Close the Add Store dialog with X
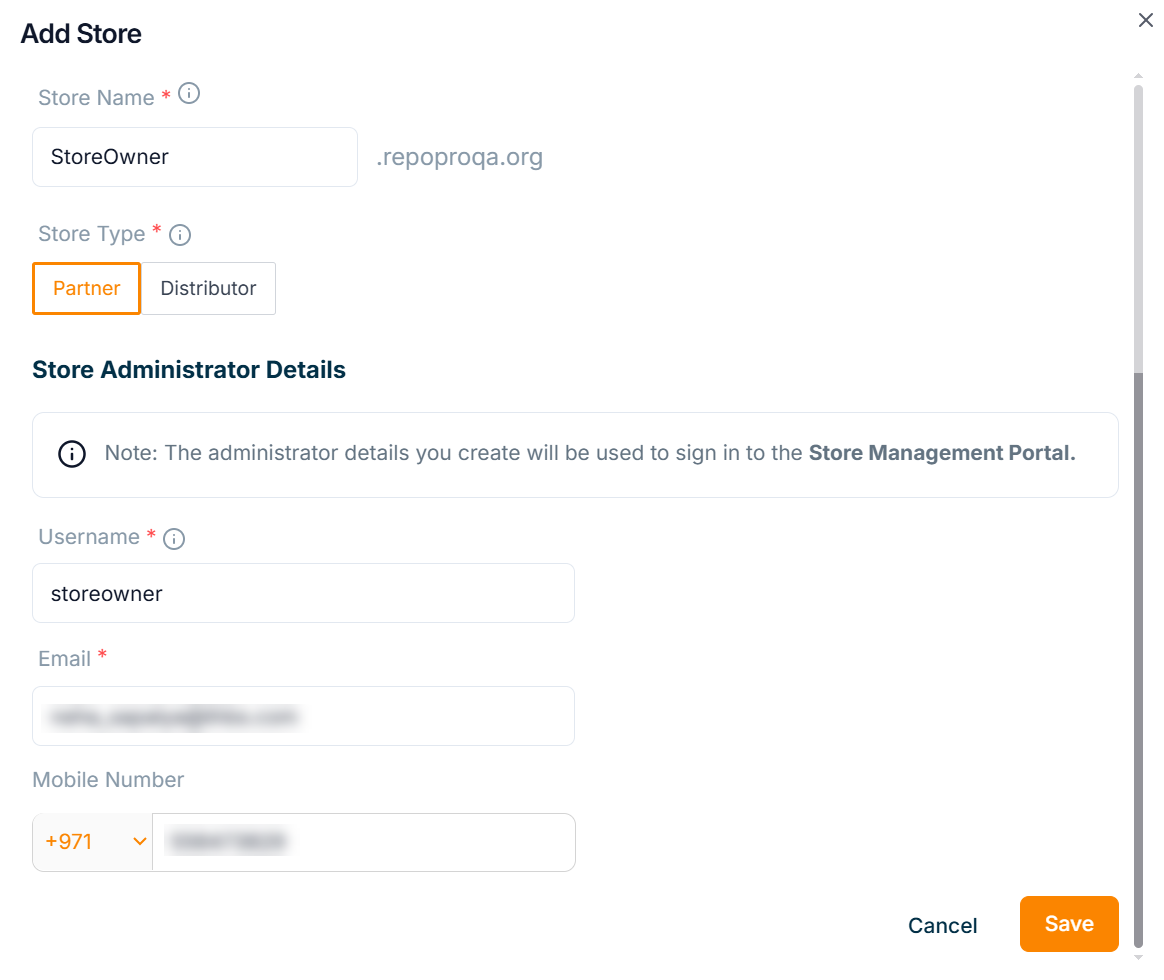Screen dimensions: 1164x980 click(1146, 20)
